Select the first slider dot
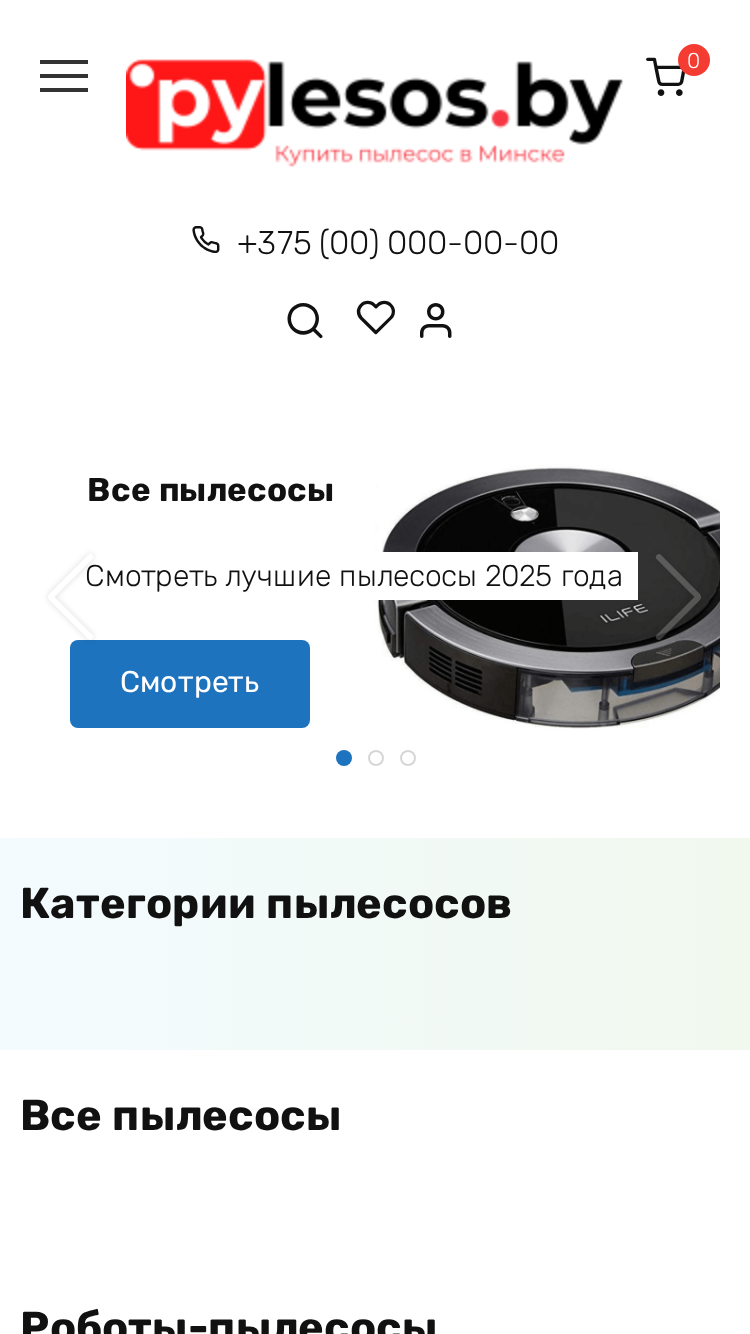This screenshot has height=1334, width=750. tap(344, 758)
